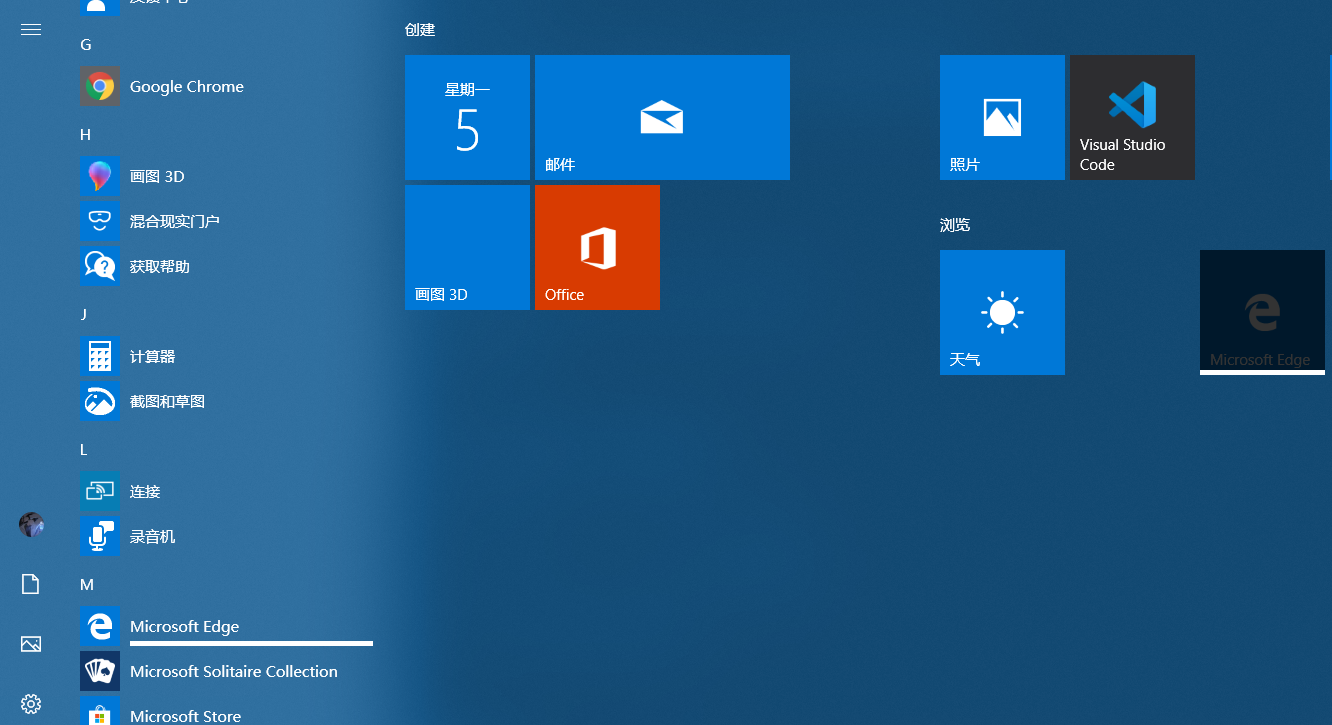1332x725 pixels.
Task: Open the 邮件 mail tile
Action: pyautogui.click(x=662, y=117)
